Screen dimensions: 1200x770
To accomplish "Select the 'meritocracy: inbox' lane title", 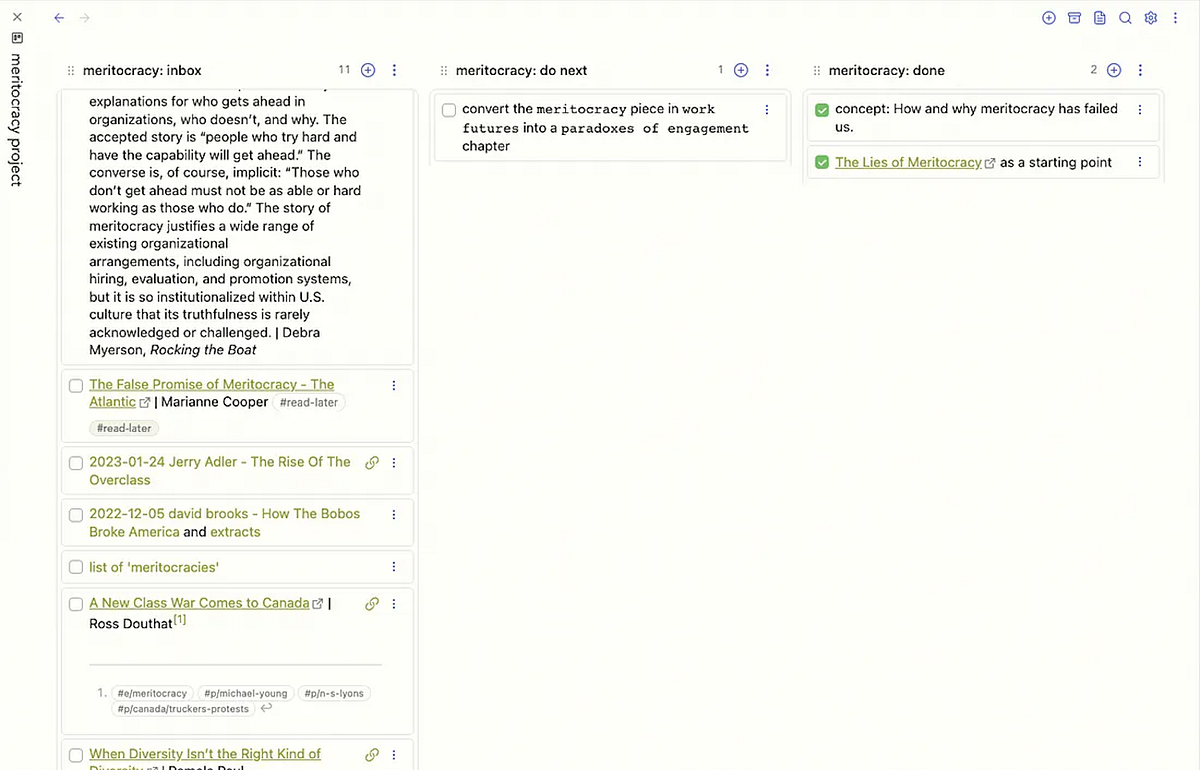I will 142,71.
